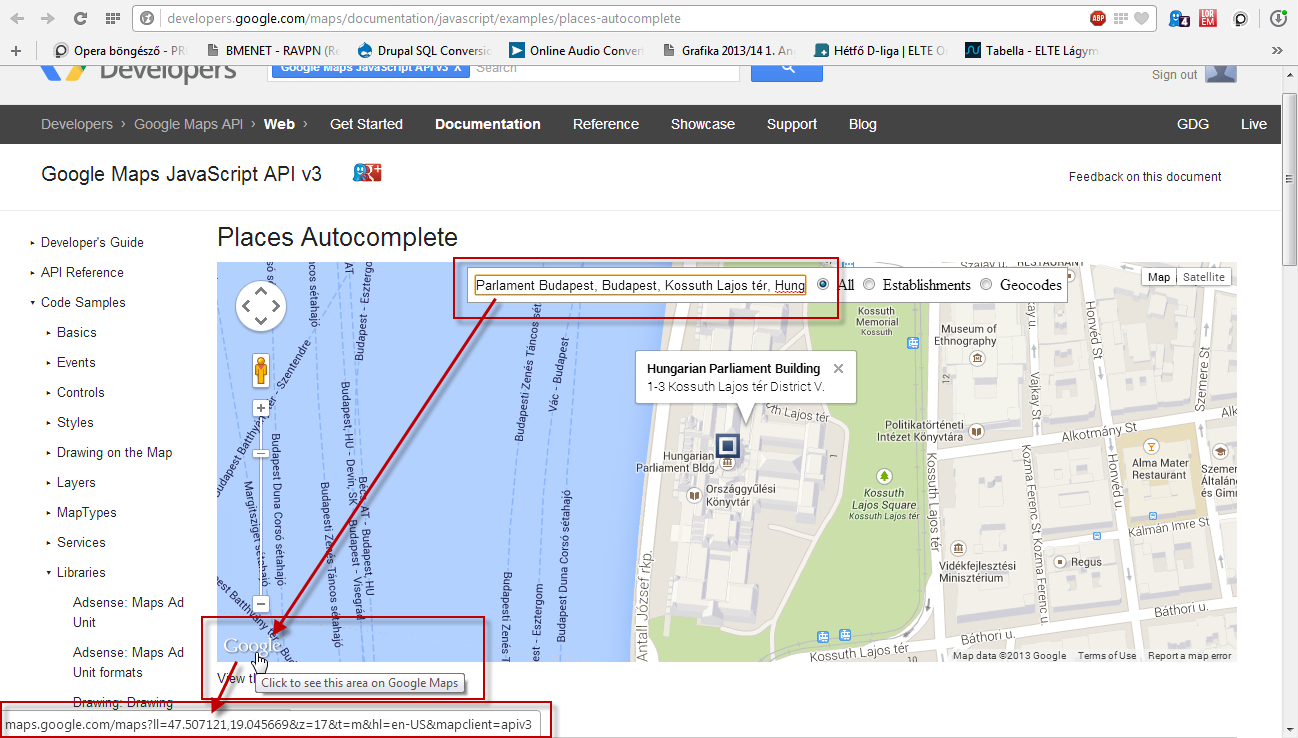Click the place autocomplete input field
This screenshot has width=1298, height=738.
tap(640, 285)
